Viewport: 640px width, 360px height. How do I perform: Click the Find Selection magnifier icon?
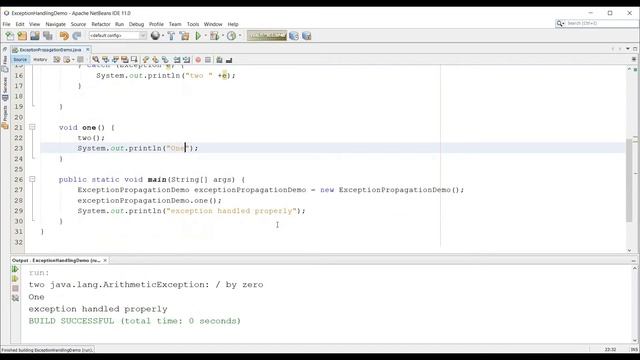(96, 60)
